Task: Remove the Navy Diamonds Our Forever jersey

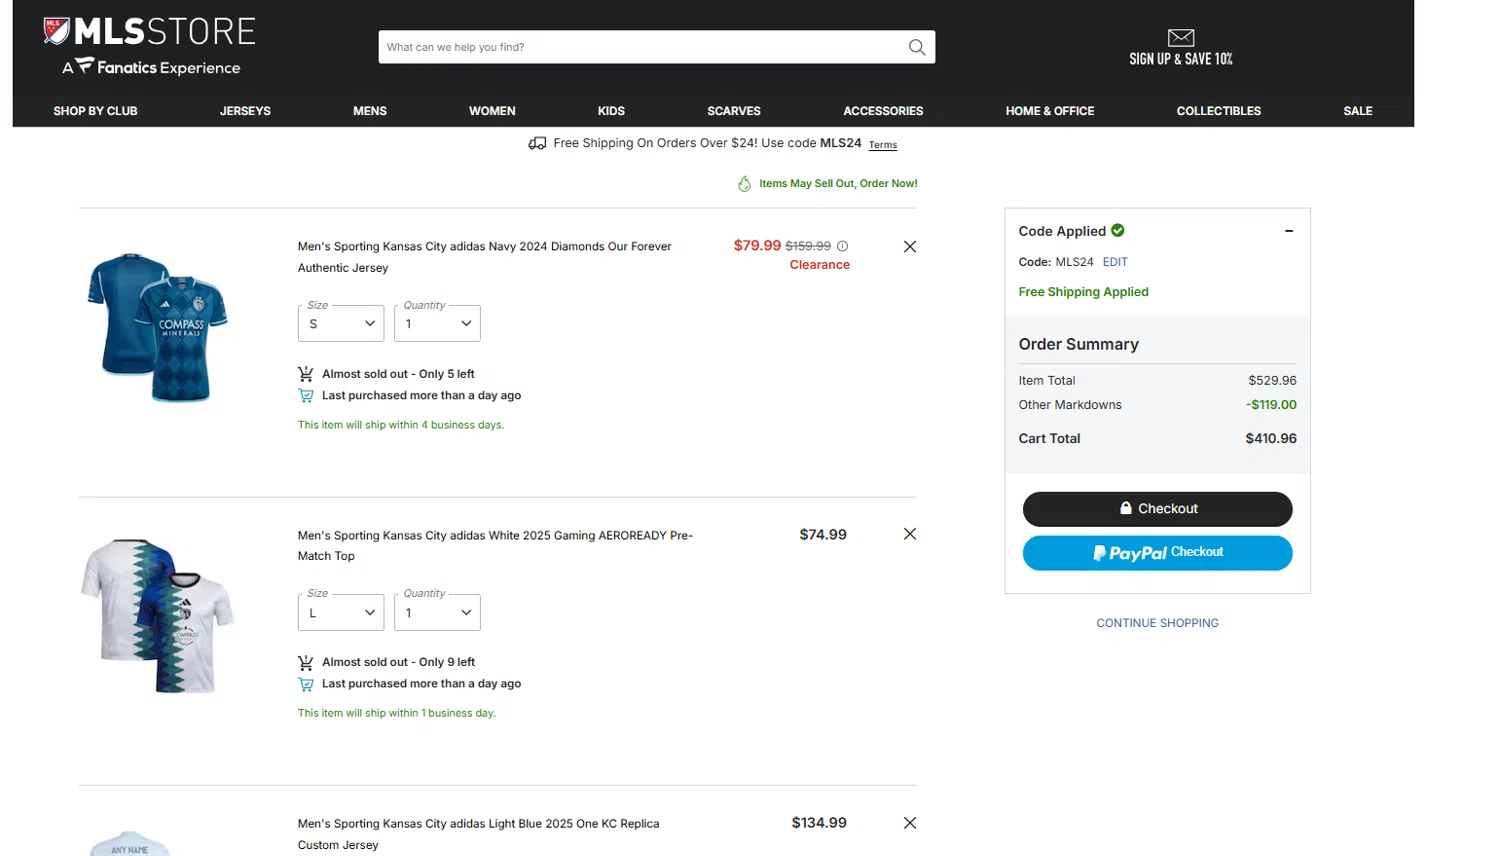Action: coord(910,247)
